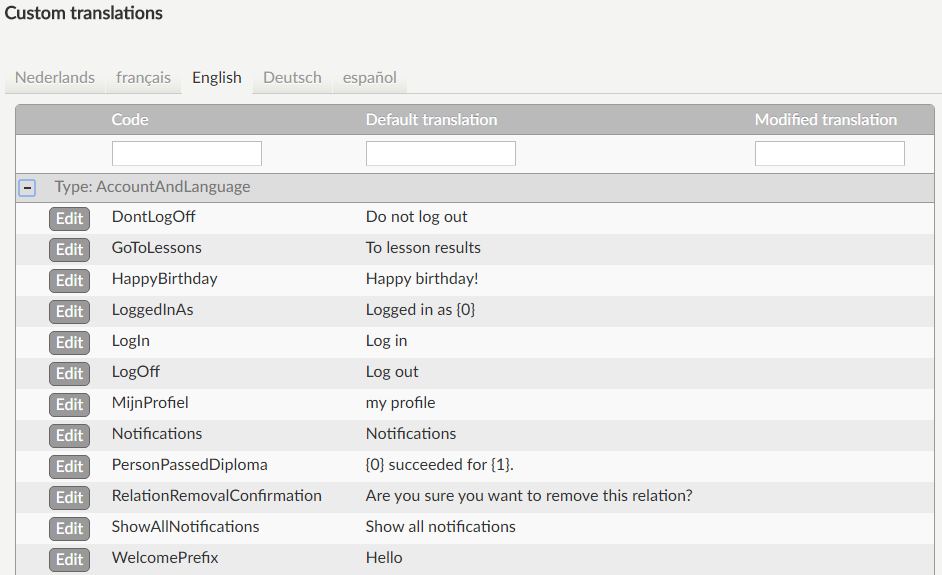Click the Code filter input field
This screenshot has width=942, height=575.
click(187, 153)
